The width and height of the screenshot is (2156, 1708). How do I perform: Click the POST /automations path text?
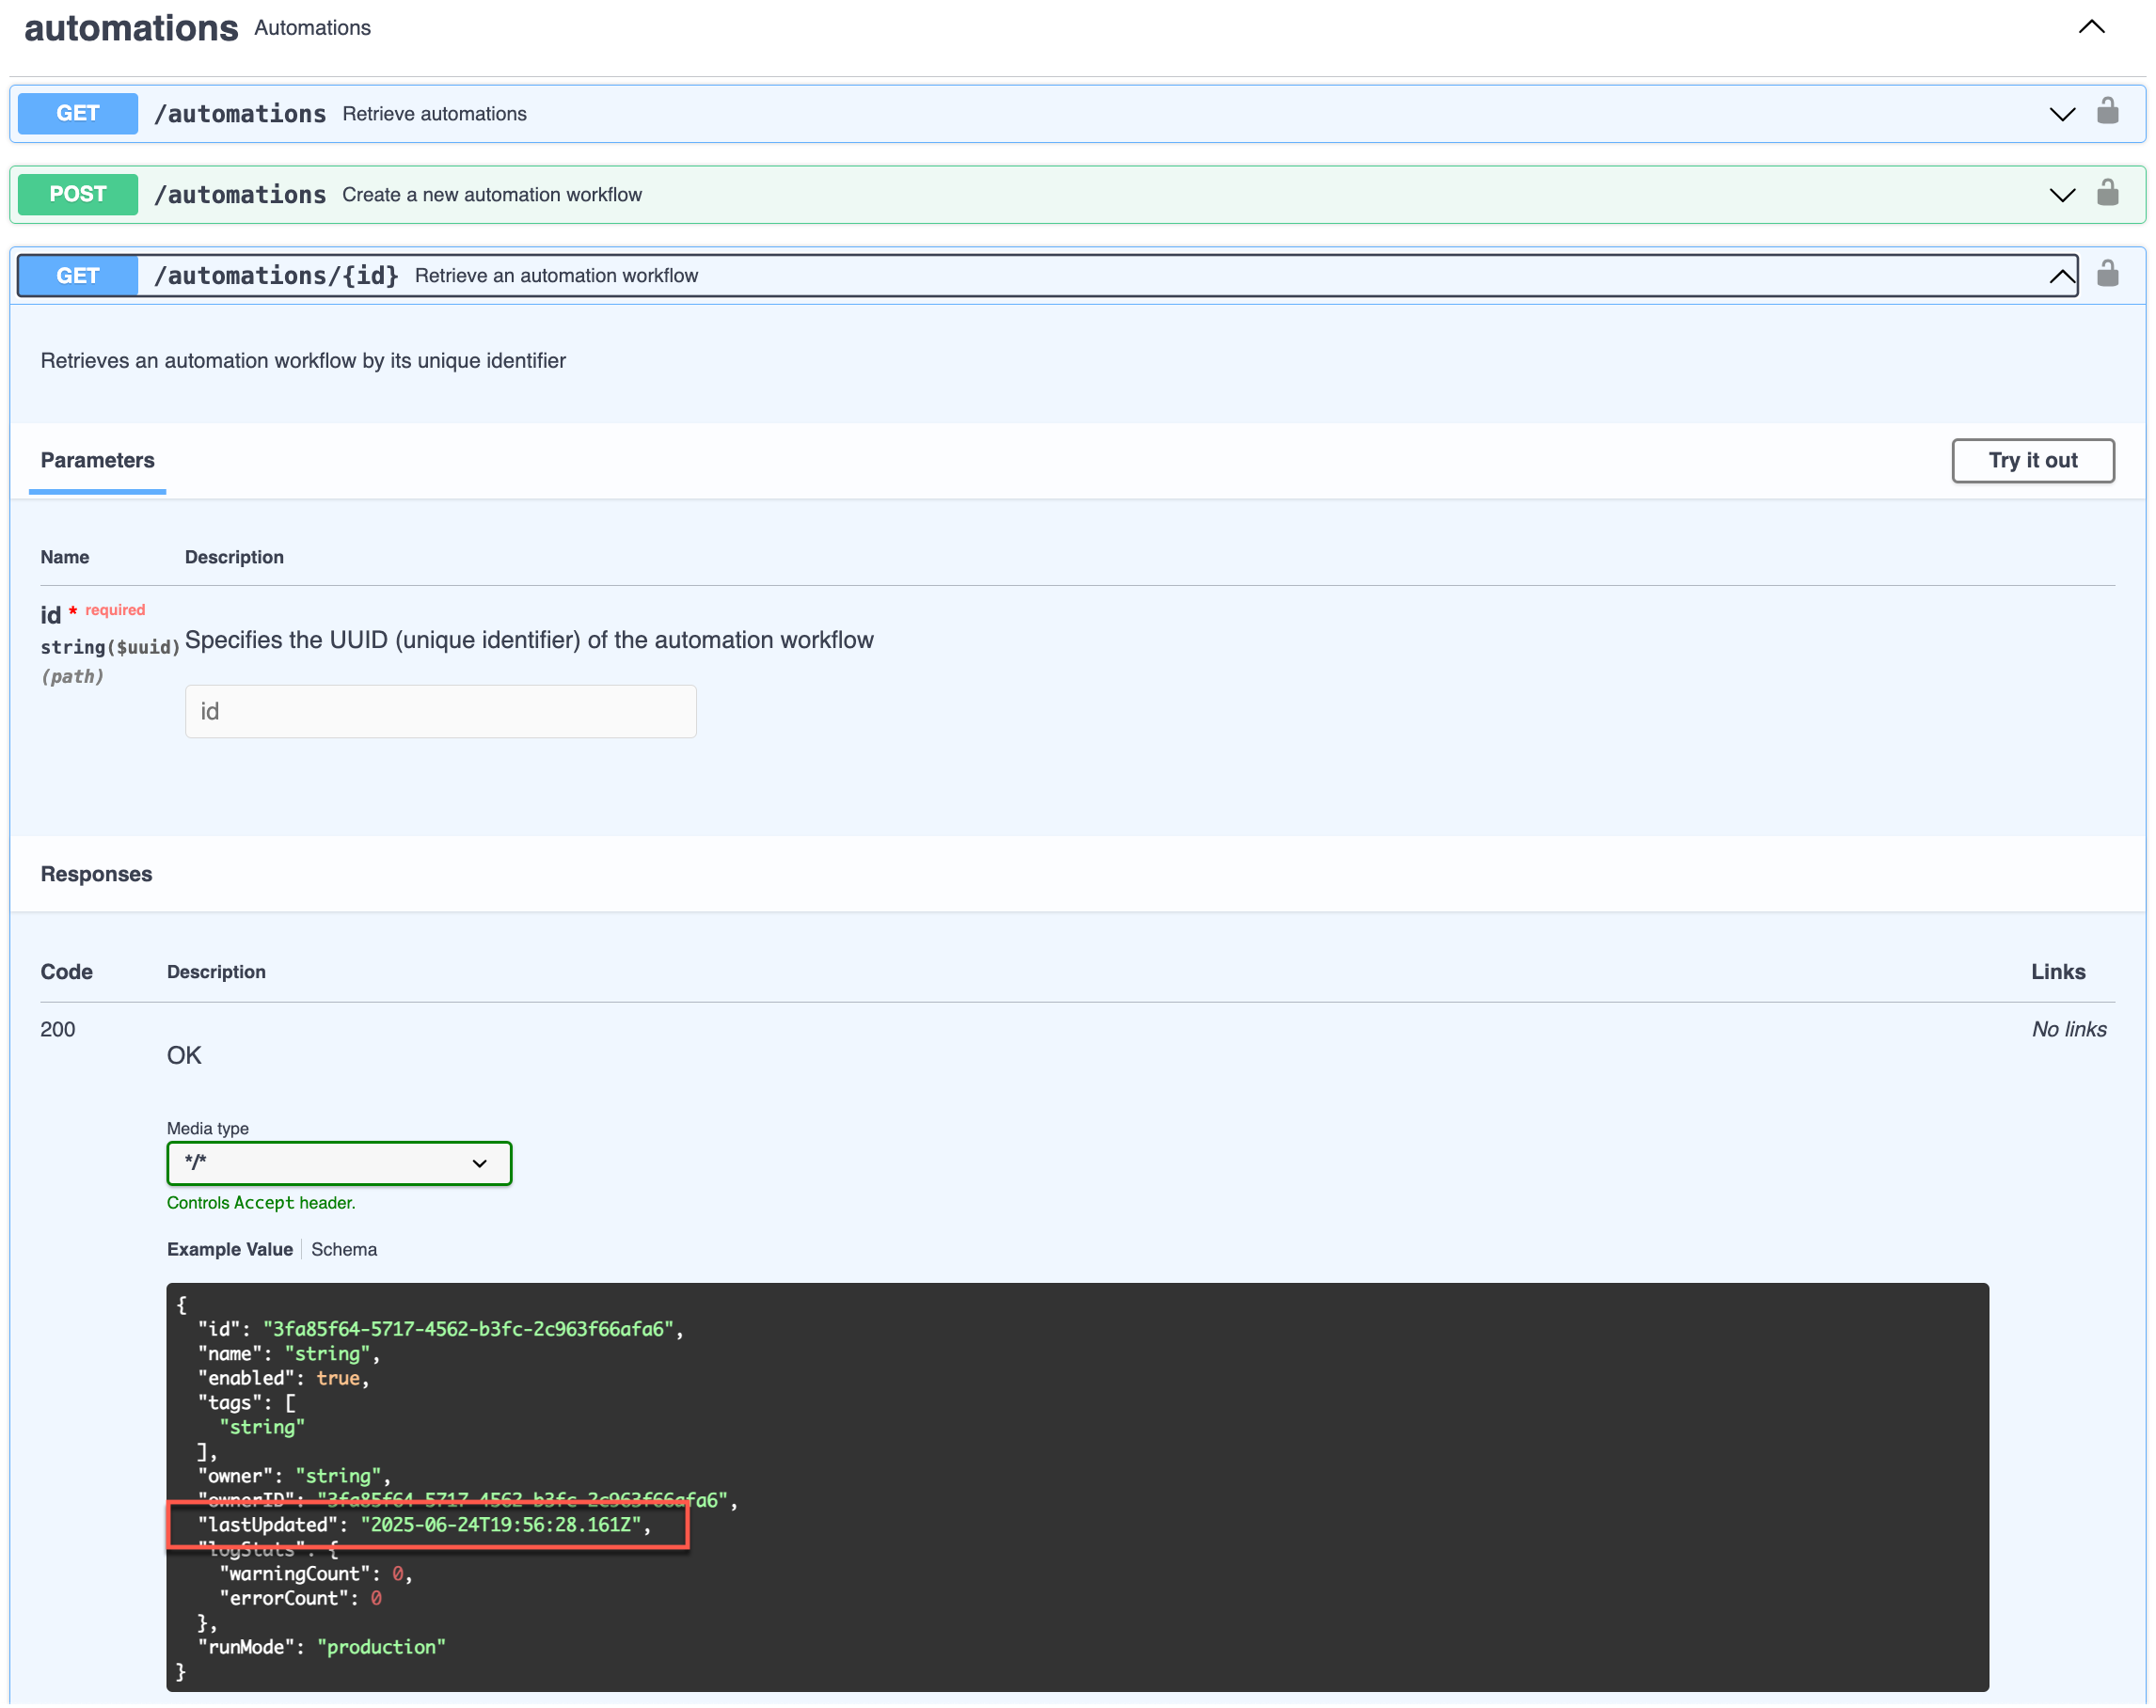click(240, 194)
